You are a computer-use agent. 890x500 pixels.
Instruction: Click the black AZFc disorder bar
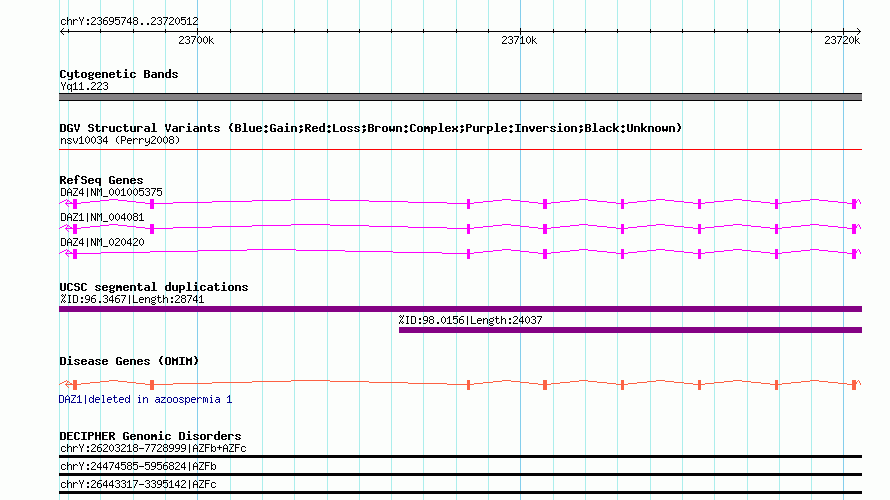tap(460, 493)
